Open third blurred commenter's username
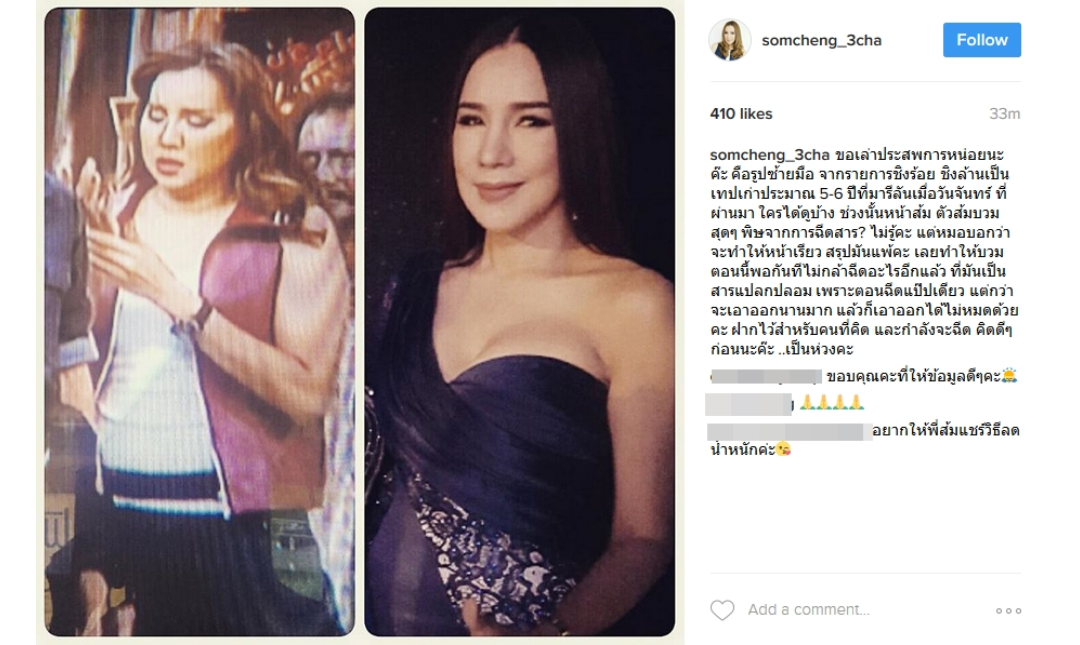The height and width of the screenshot is (645, 1080). [789, 432]
